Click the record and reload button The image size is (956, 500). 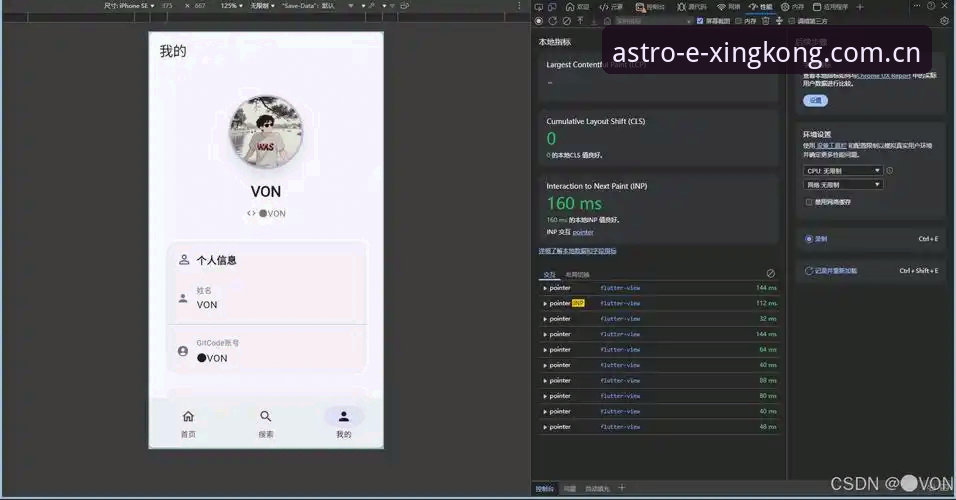pos(831,271)
